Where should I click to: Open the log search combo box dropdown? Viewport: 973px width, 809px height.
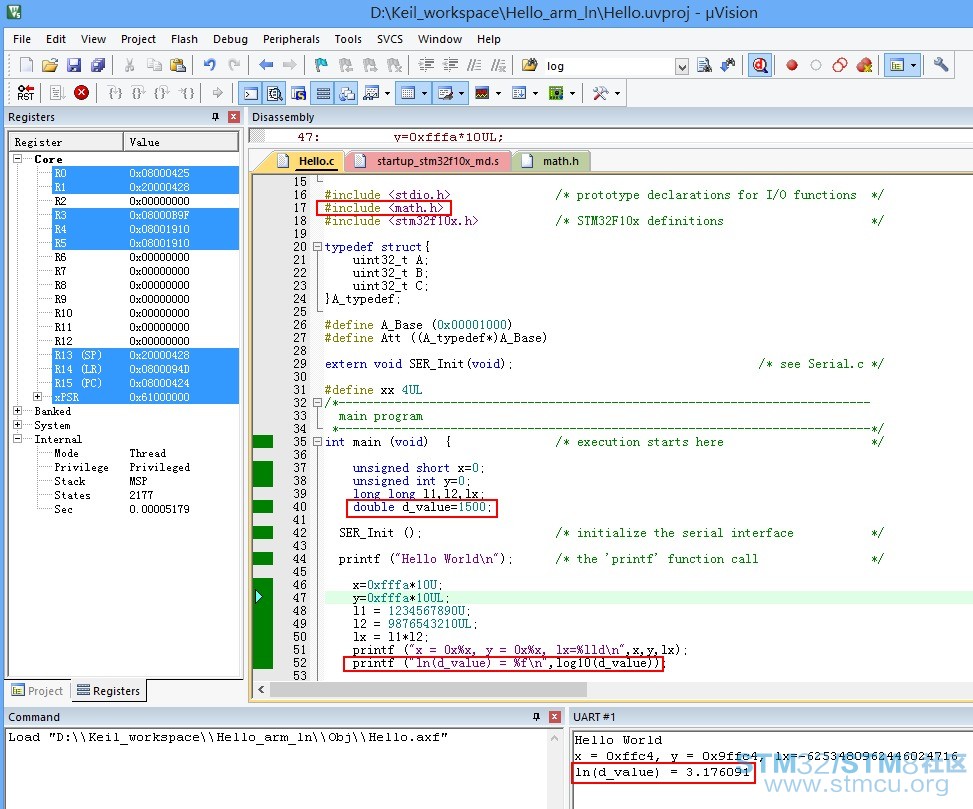tap(682, 66)
